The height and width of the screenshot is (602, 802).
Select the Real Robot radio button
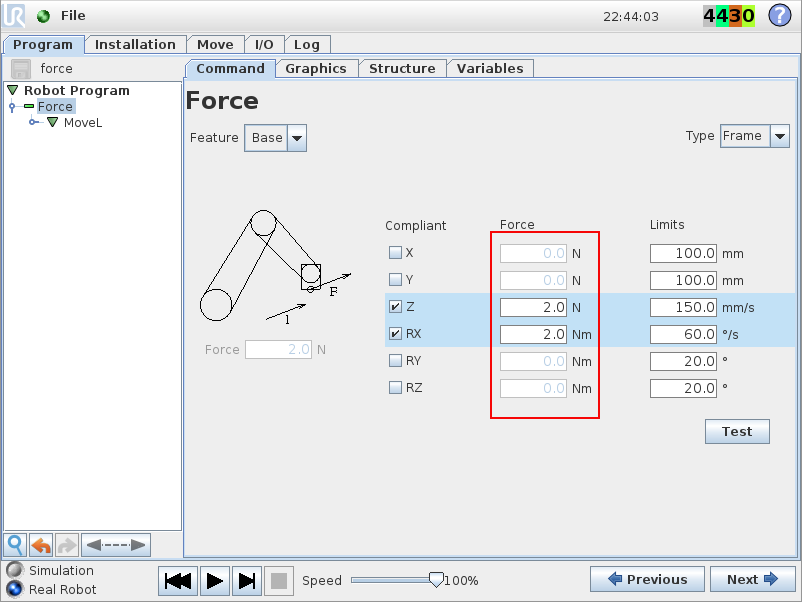[x=15, y=589]
